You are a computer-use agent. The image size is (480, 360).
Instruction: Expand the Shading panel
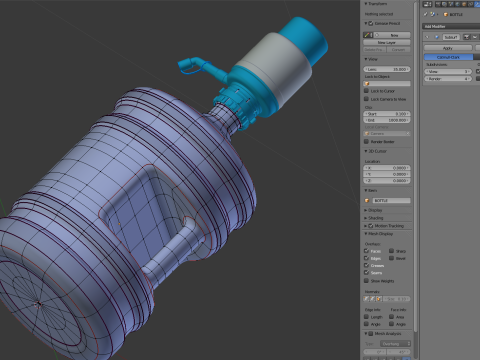click(366, 218)
